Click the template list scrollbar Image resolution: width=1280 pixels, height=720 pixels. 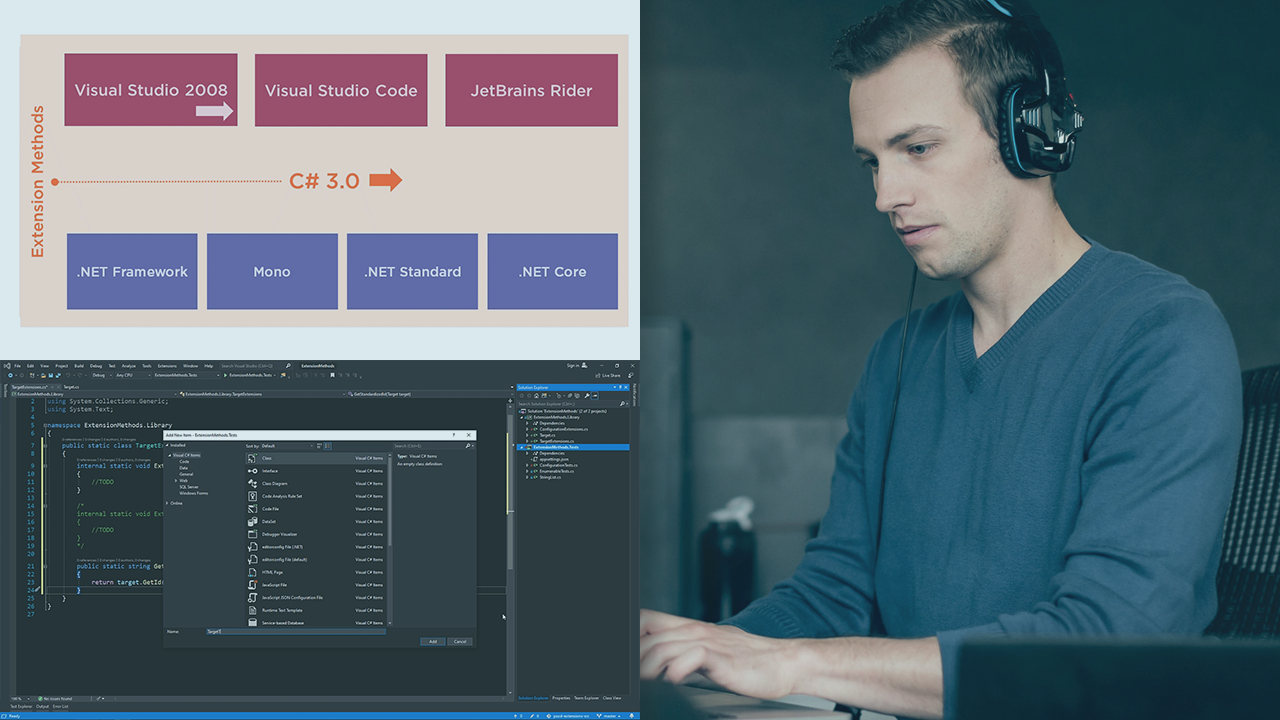click(x=389, y=540)
